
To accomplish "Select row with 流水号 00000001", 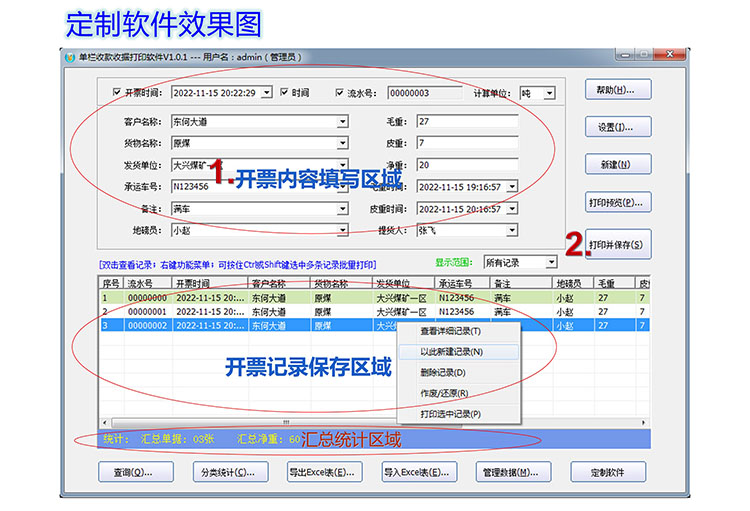I will (374, 311).
